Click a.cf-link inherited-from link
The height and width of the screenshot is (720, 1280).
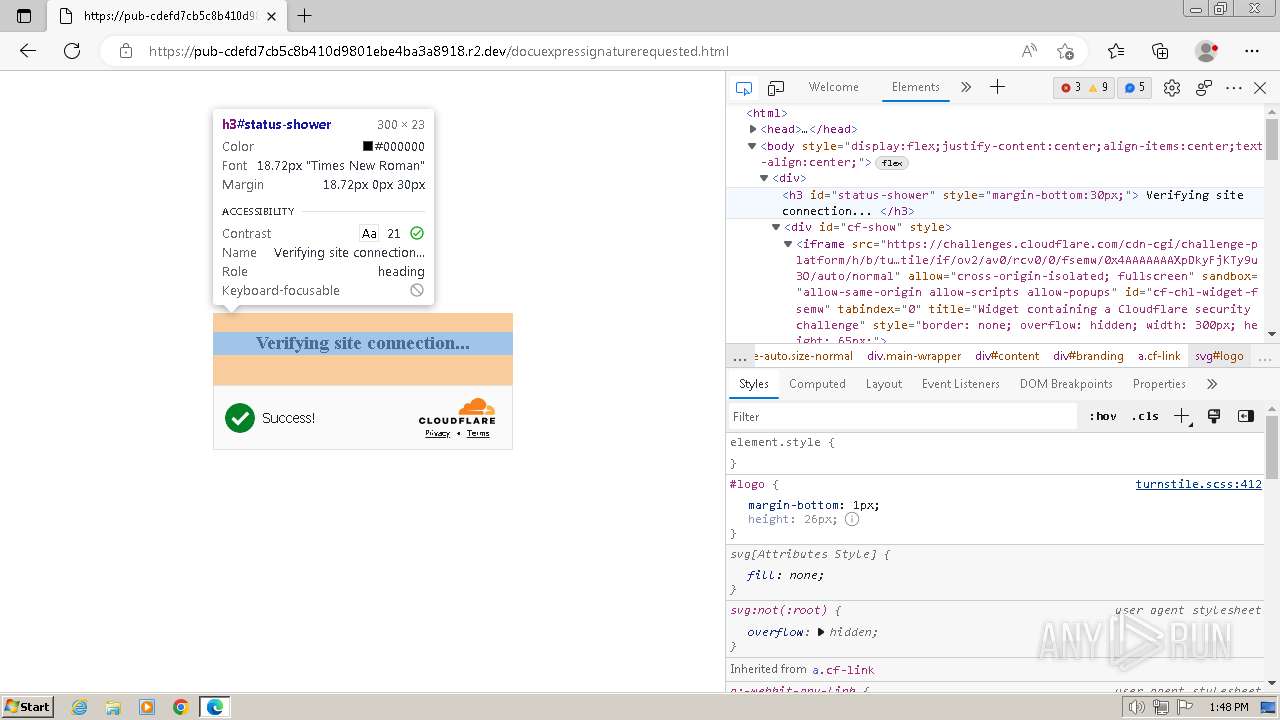tap(843, 670)
